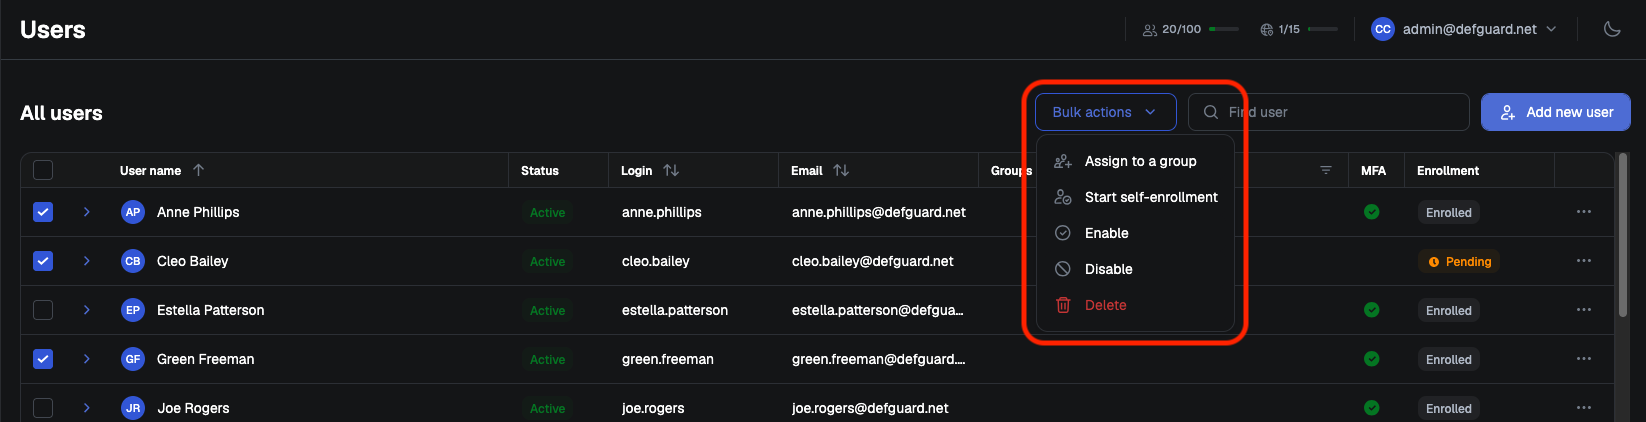Click the CC admin avatar icon
The height and width of the screenshot is (422, 1646).
(x=1383, y=29)
